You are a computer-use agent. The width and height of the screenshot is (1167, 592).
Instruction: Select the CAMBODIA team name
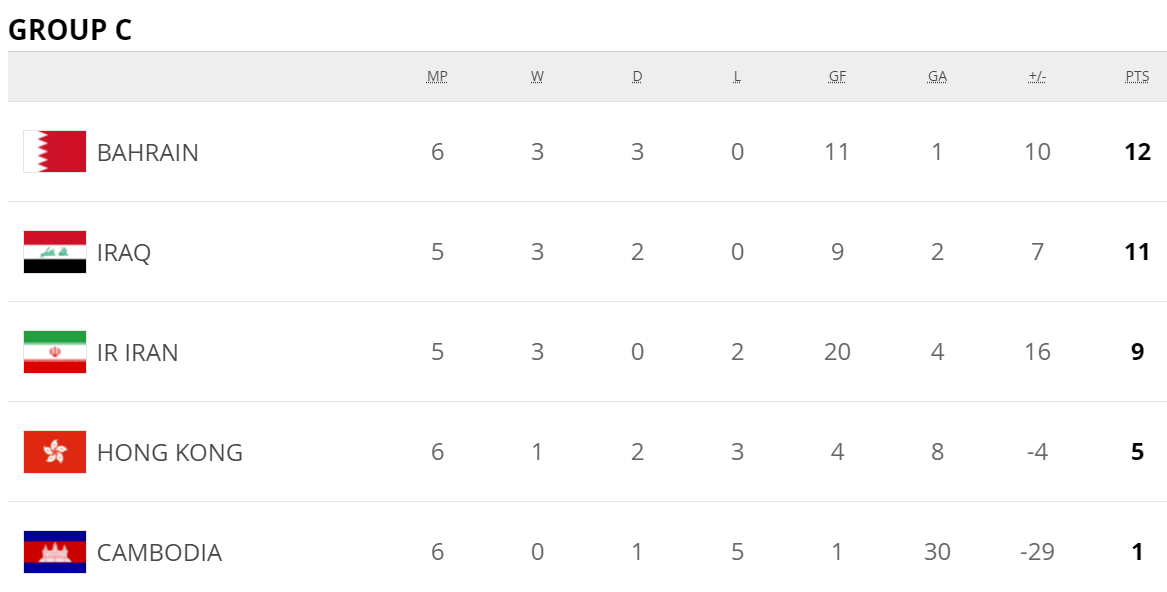click(x=159, y=553)
